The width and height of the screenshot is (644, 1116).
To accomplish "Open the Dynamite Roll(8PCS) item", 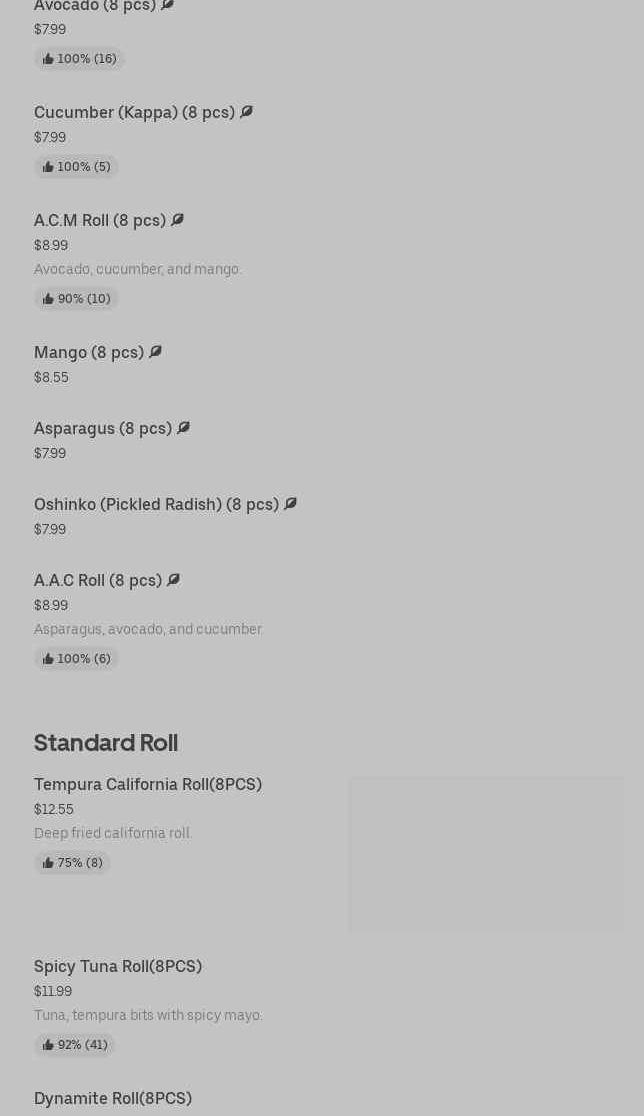I will point(113,1098).
